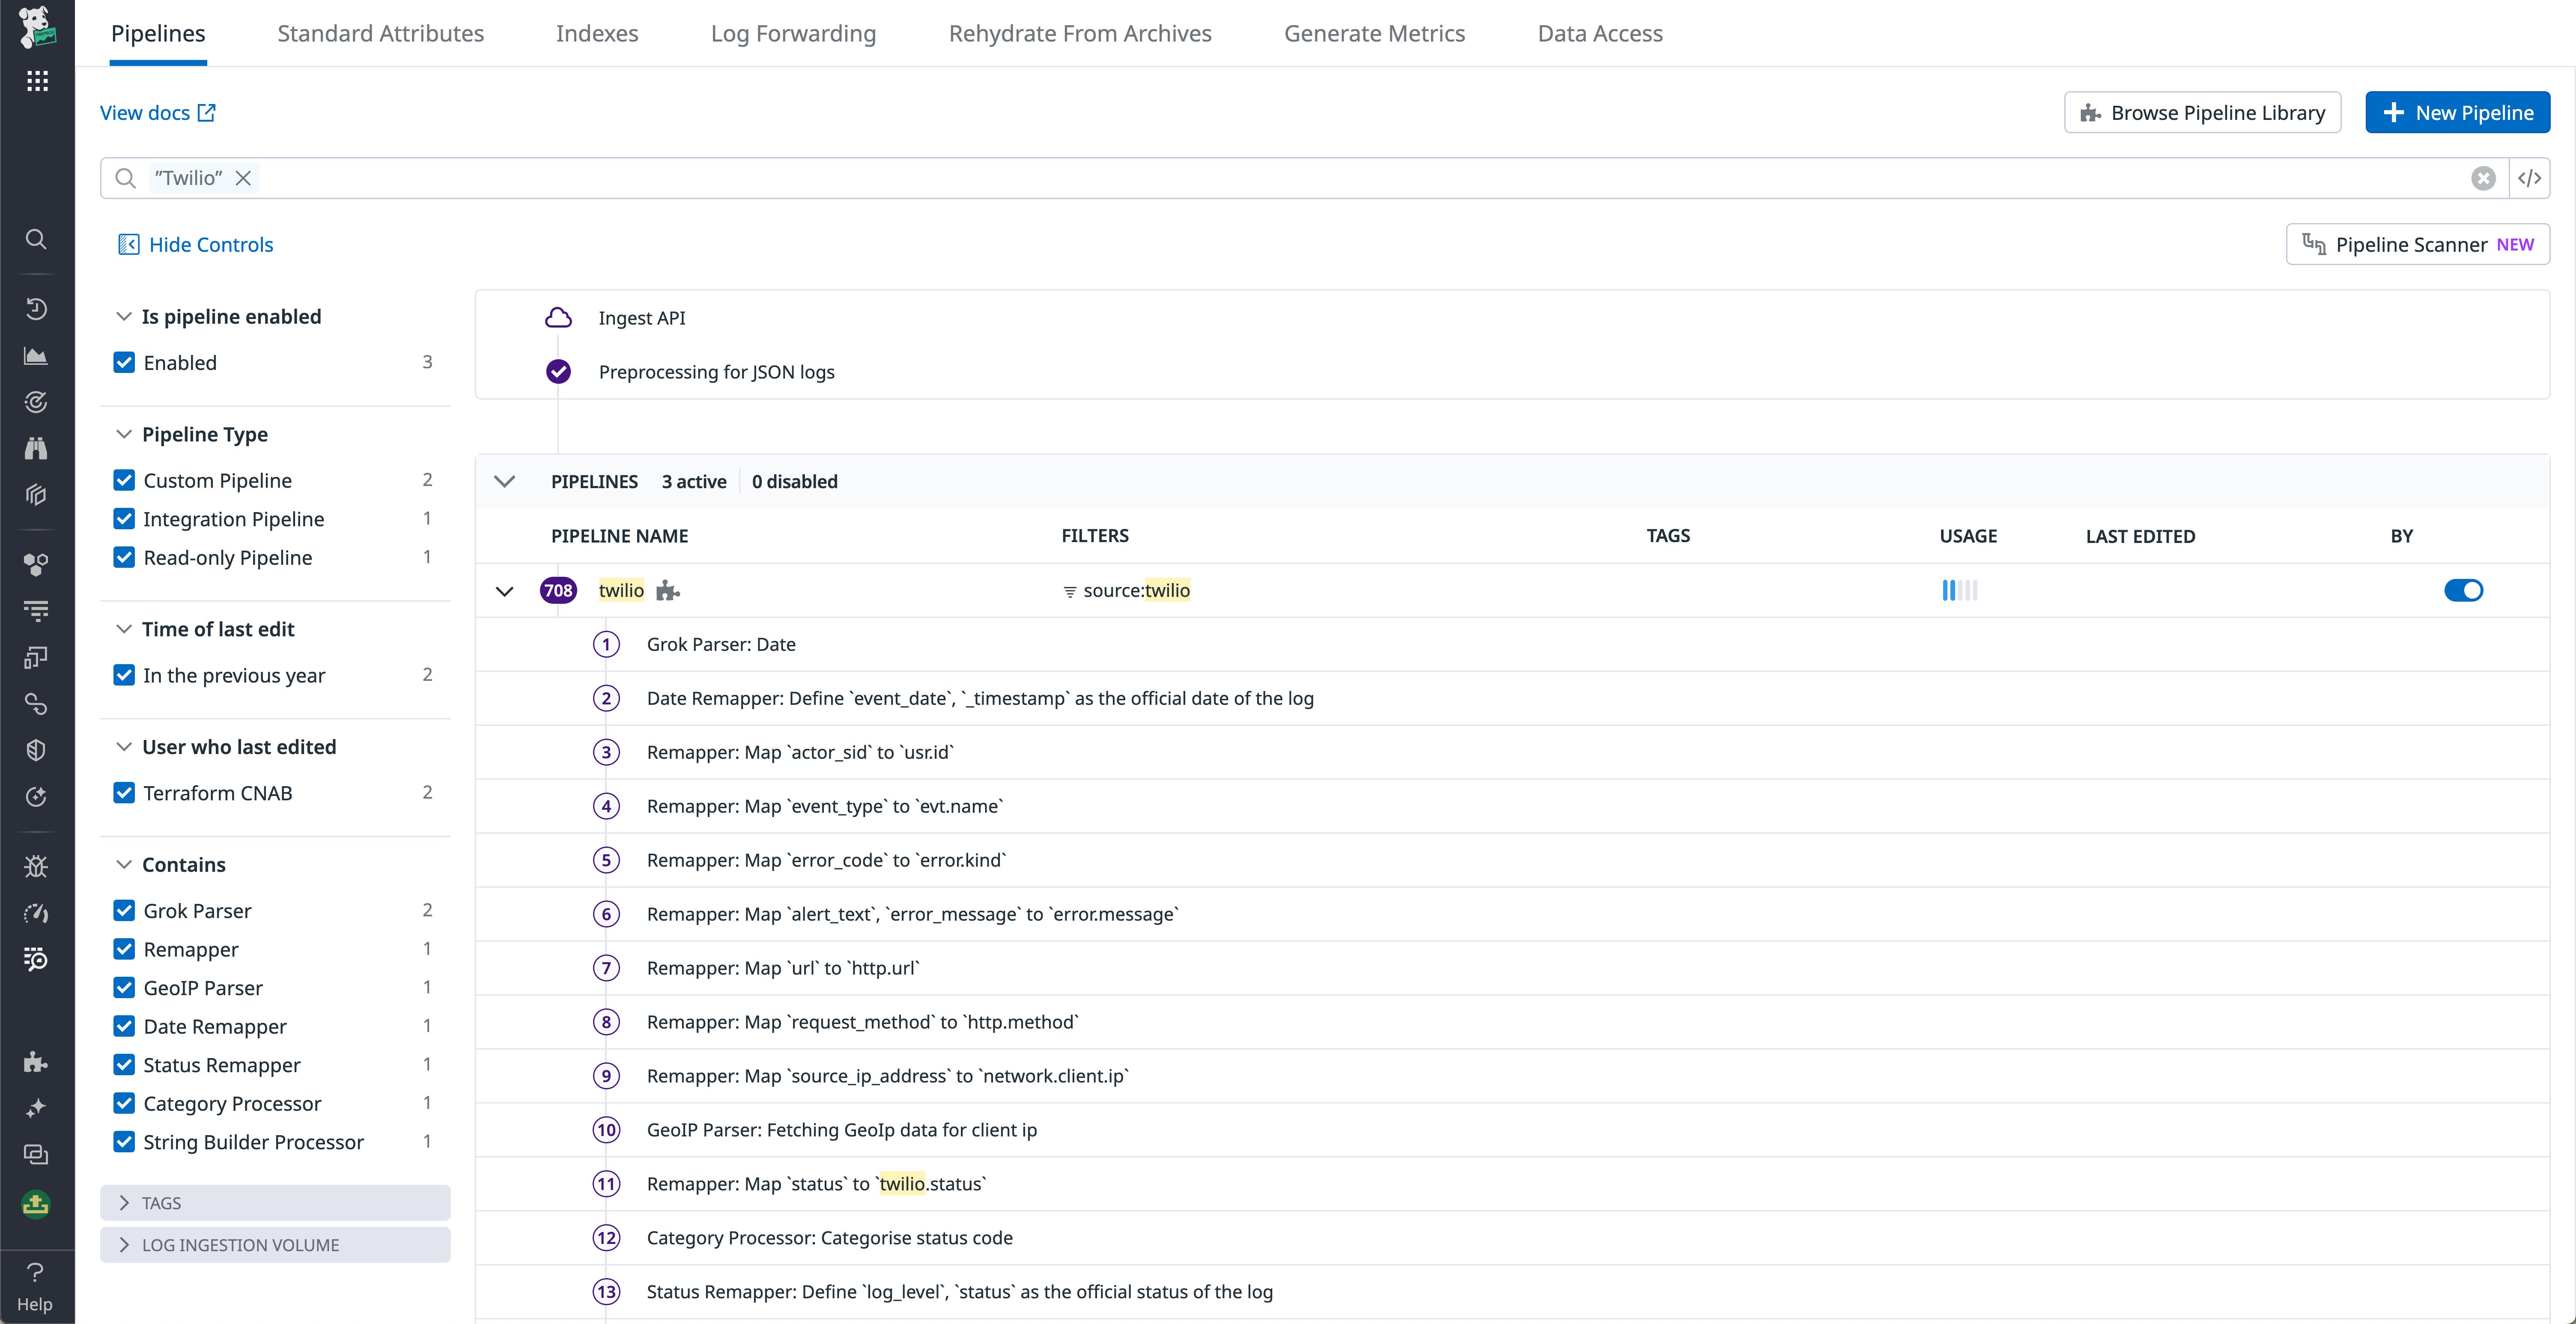The width and height of the screenshot is (2576, 1324).
Task: Open the Search icon in the left sidebar
Action: coord(36,239)
